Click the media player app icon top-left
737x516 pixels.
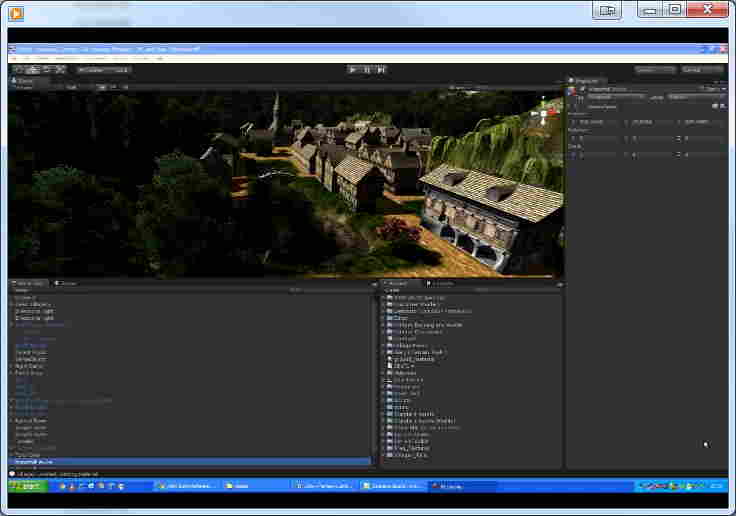pyautogui.click(x=16, y=13)
